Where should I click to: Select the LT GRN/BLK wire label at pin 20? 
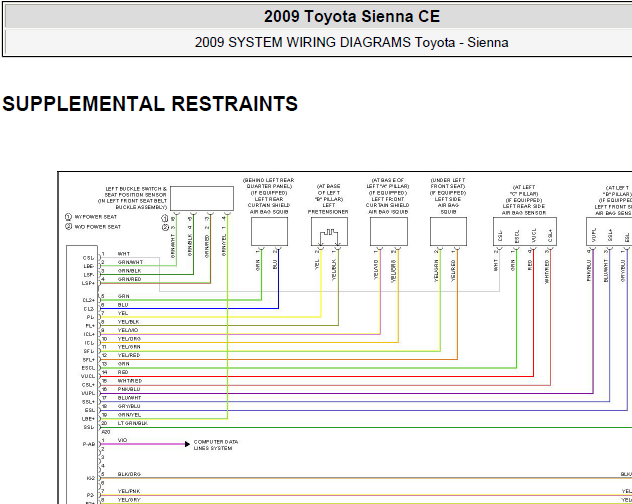[x=133, y=423]
